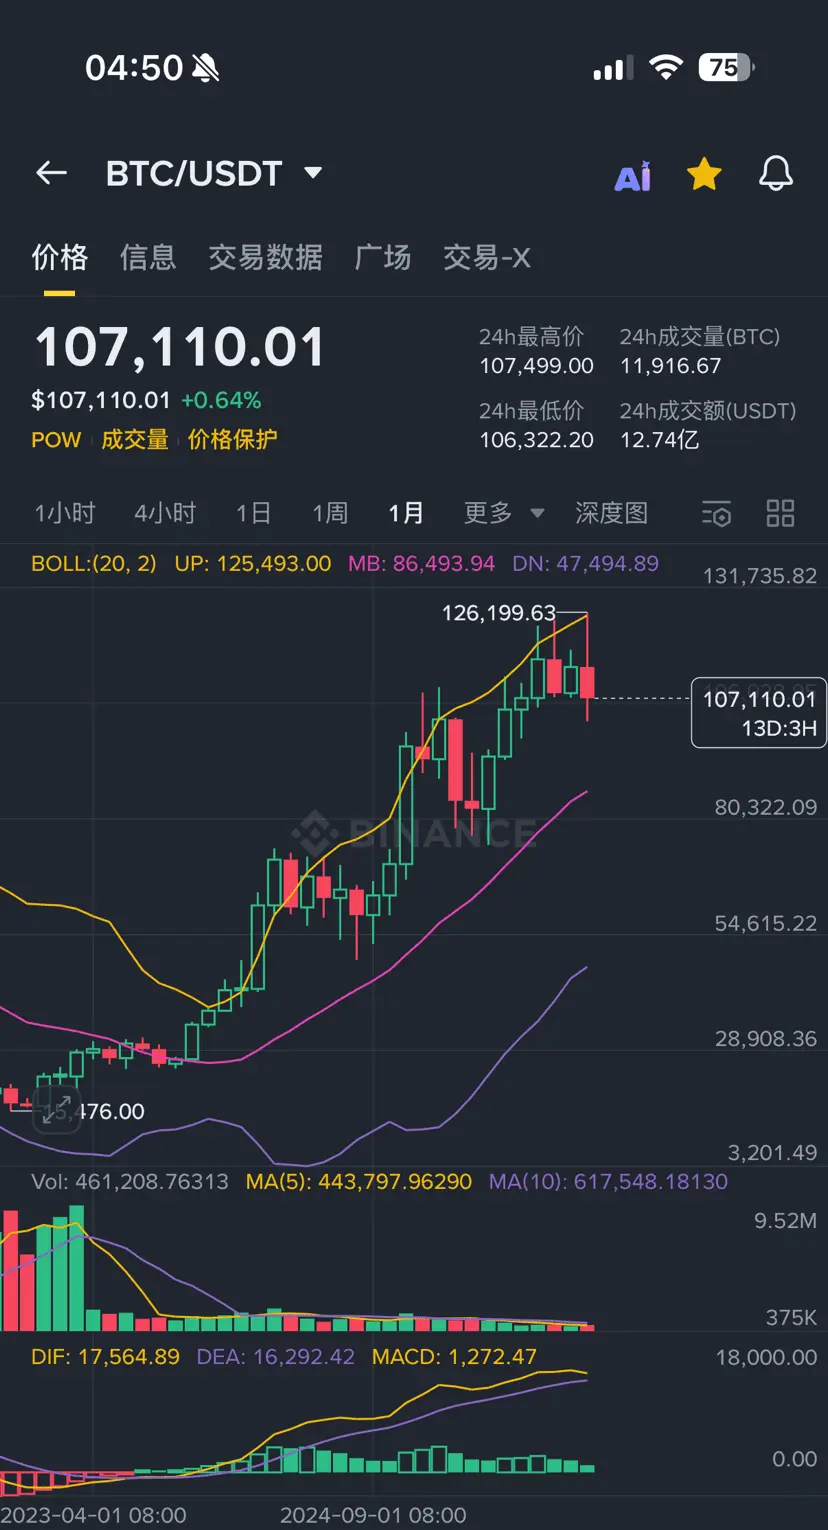Open the chart layout grid icon
The height and width of the screenshot is (1530, 828).
780,513
